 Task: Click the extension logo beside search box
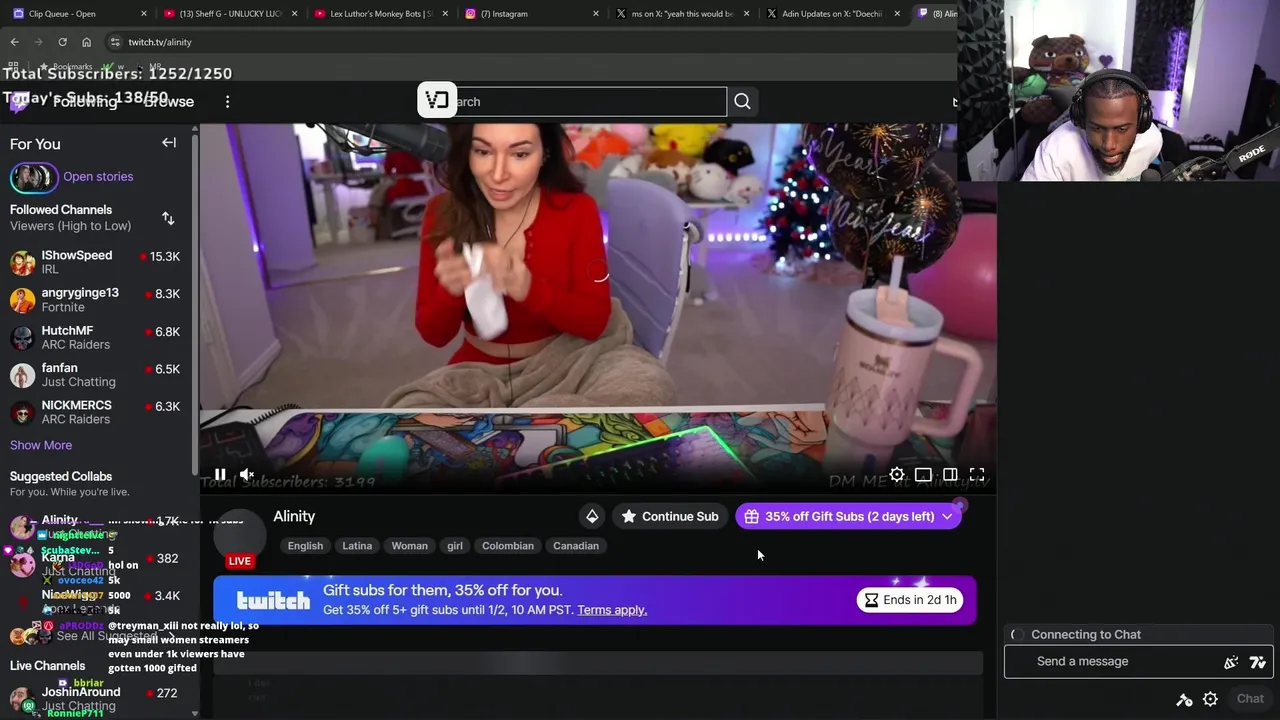click(x=437, y=100)
